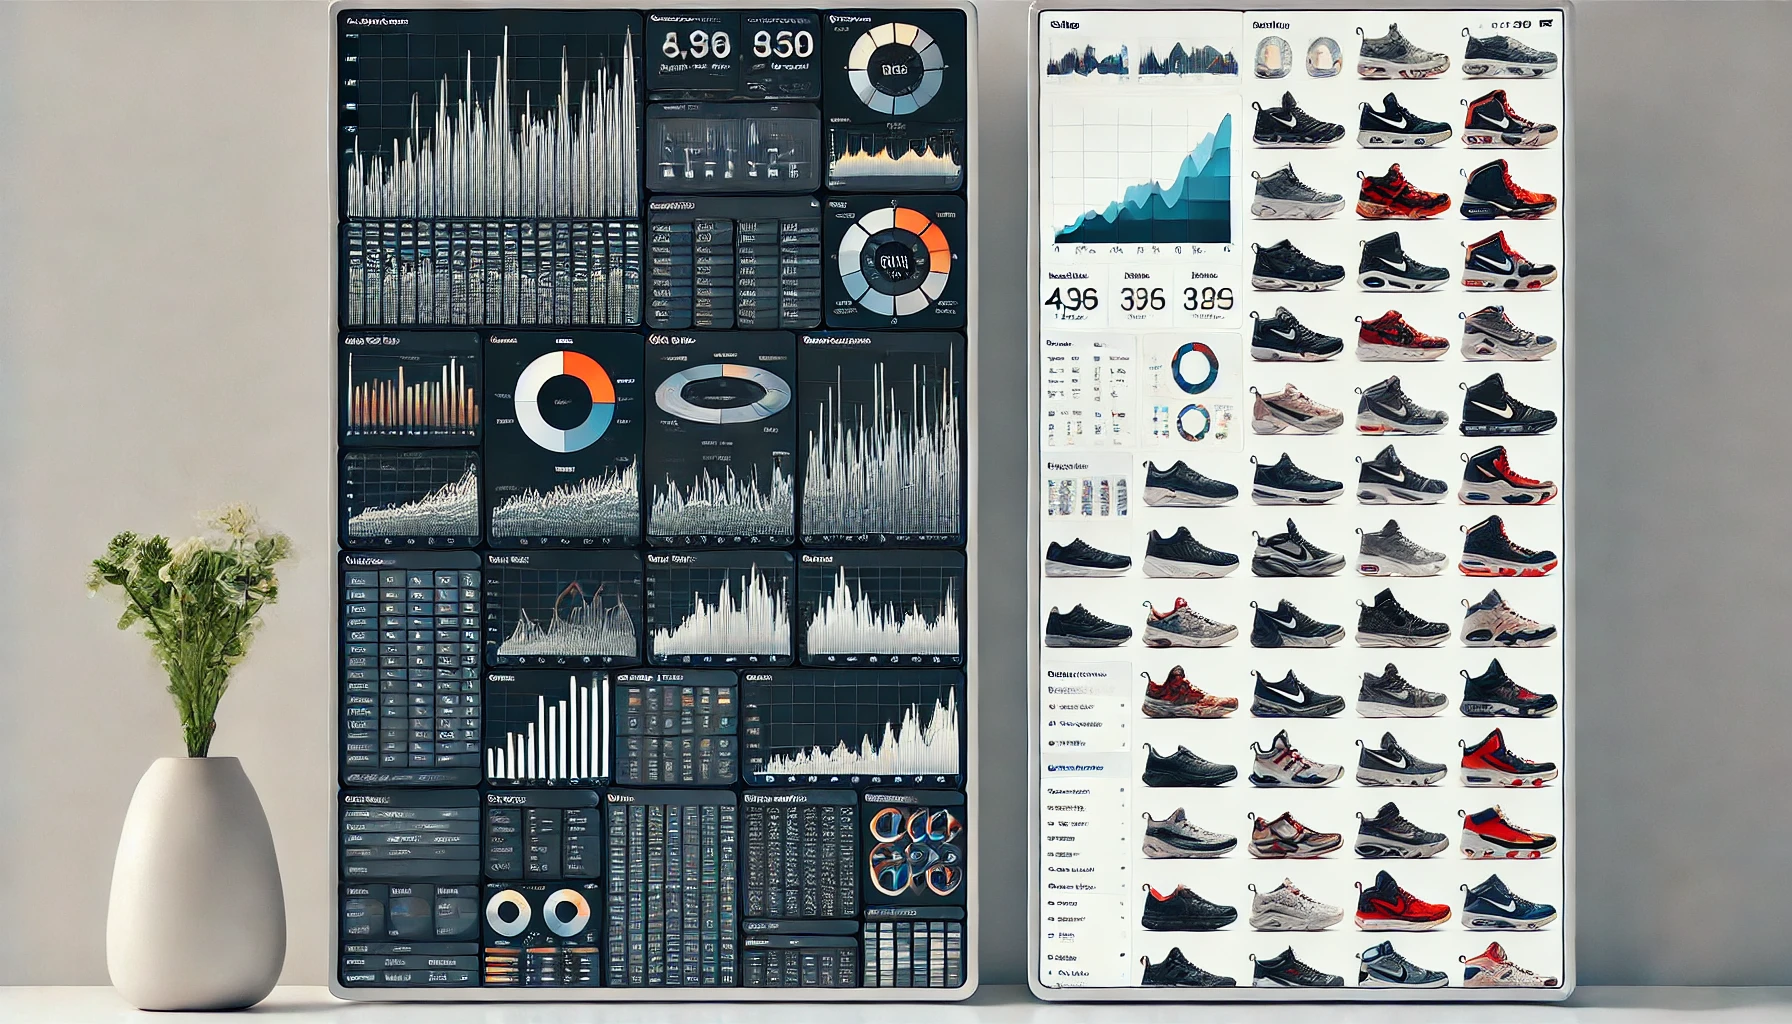
Task: Open the beige pink low-top sneaker thumbnail
Action: (1297, 408)
